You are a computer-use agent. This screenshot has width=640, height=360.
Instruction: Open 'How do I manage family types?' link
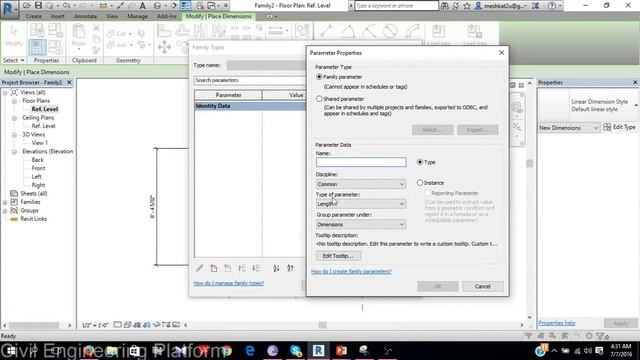pyautogui.click(x=229, y=283)
